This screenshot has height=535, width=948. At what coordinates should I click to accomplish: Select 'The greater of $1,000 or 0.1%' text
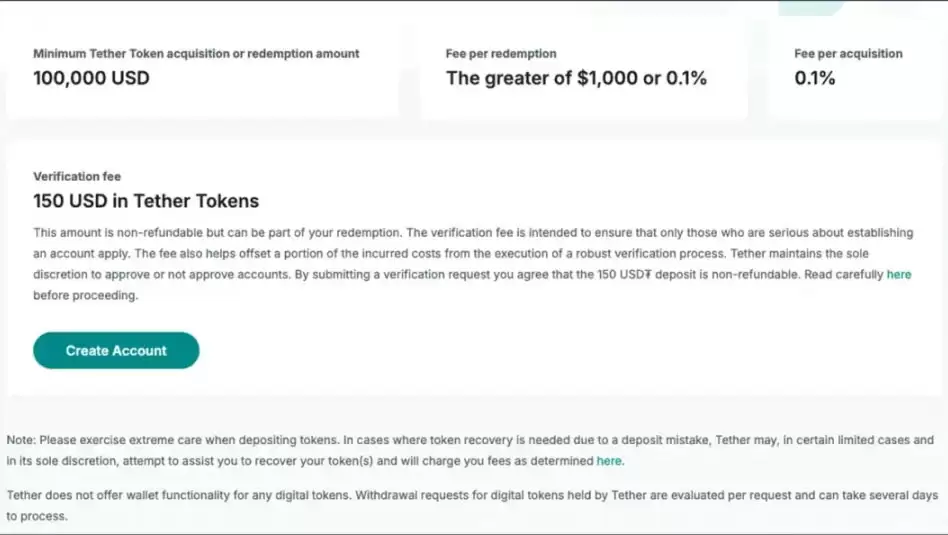(x=576, y=78)
